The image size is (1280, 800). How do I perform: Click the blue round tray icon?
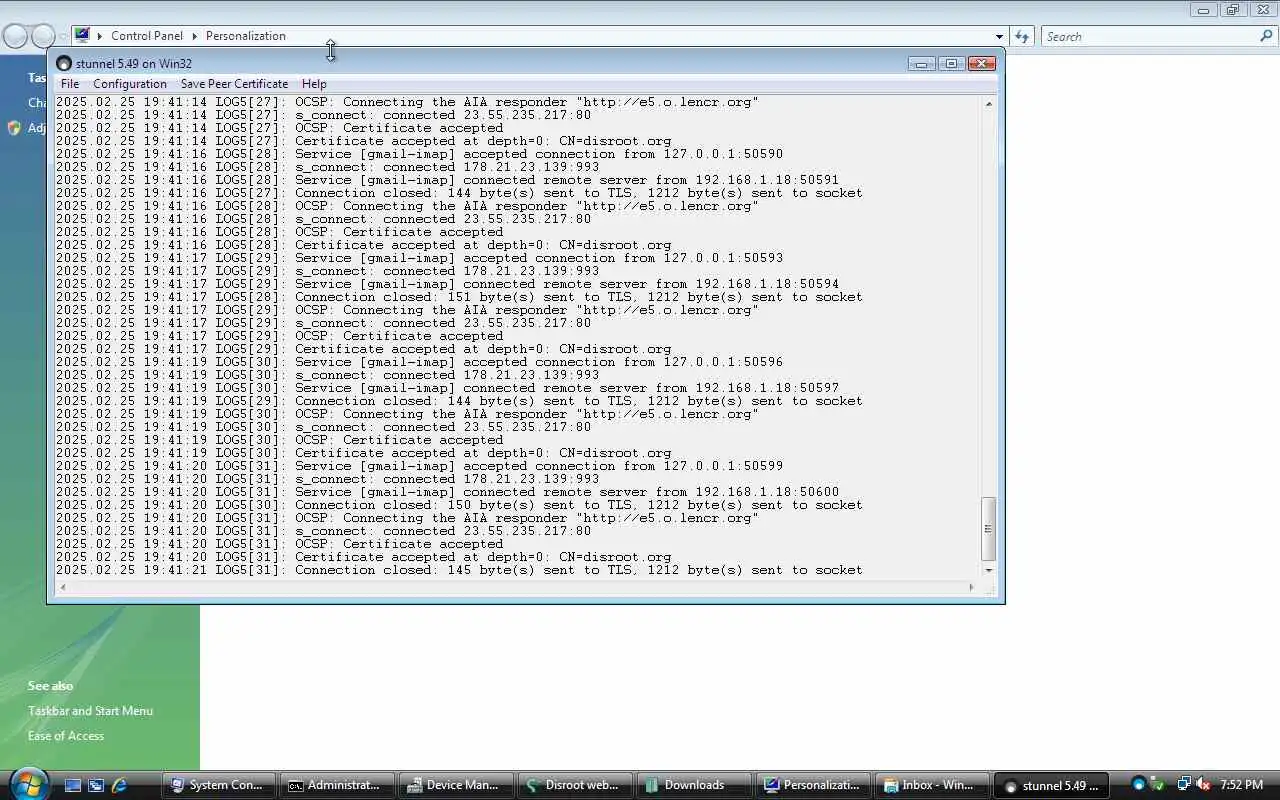[x=1138, y=785]
